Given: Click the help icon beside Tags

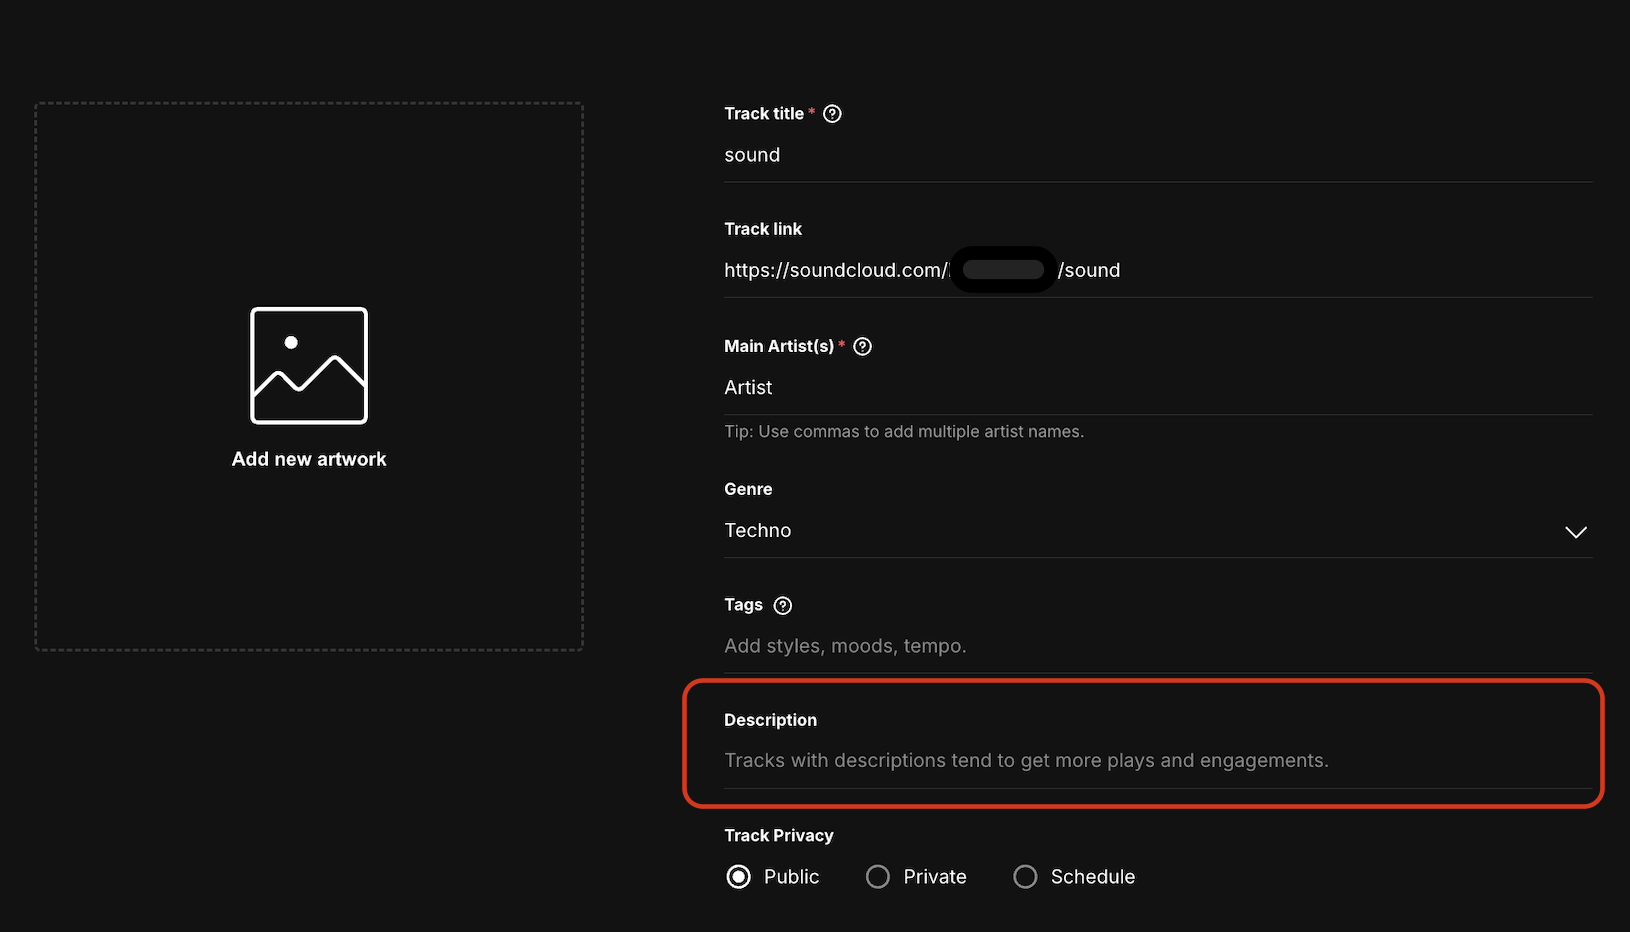Looking at the screenshot, I should coord(783,605).
